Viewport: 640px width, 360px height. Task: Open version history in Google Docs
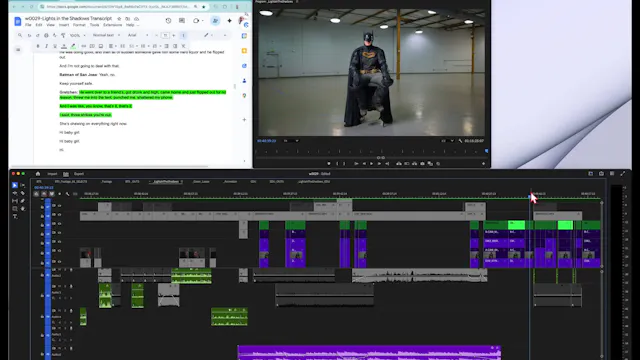click(168, 20)
